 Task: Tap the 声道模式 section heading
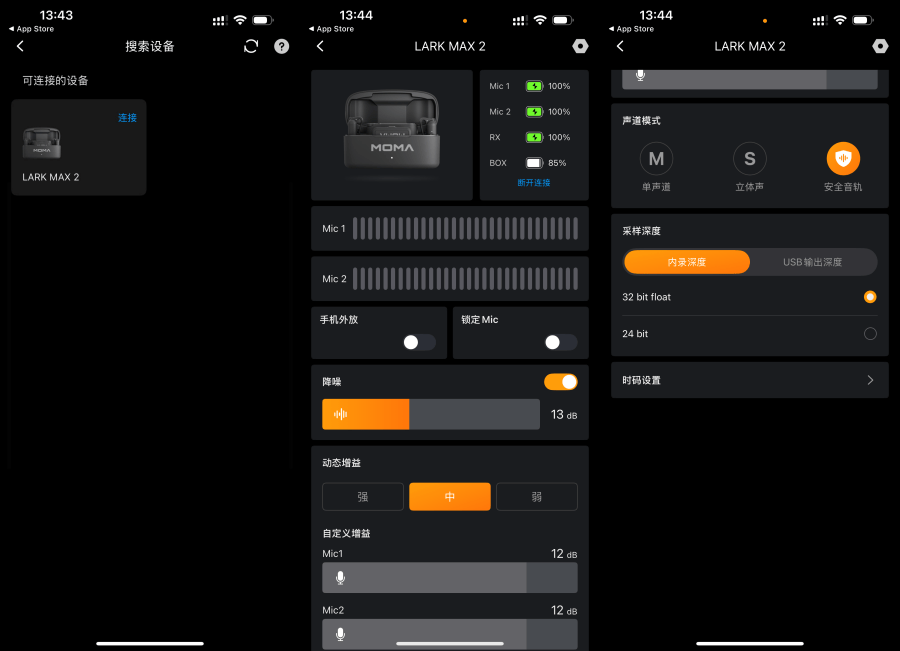tap(642, 121)
